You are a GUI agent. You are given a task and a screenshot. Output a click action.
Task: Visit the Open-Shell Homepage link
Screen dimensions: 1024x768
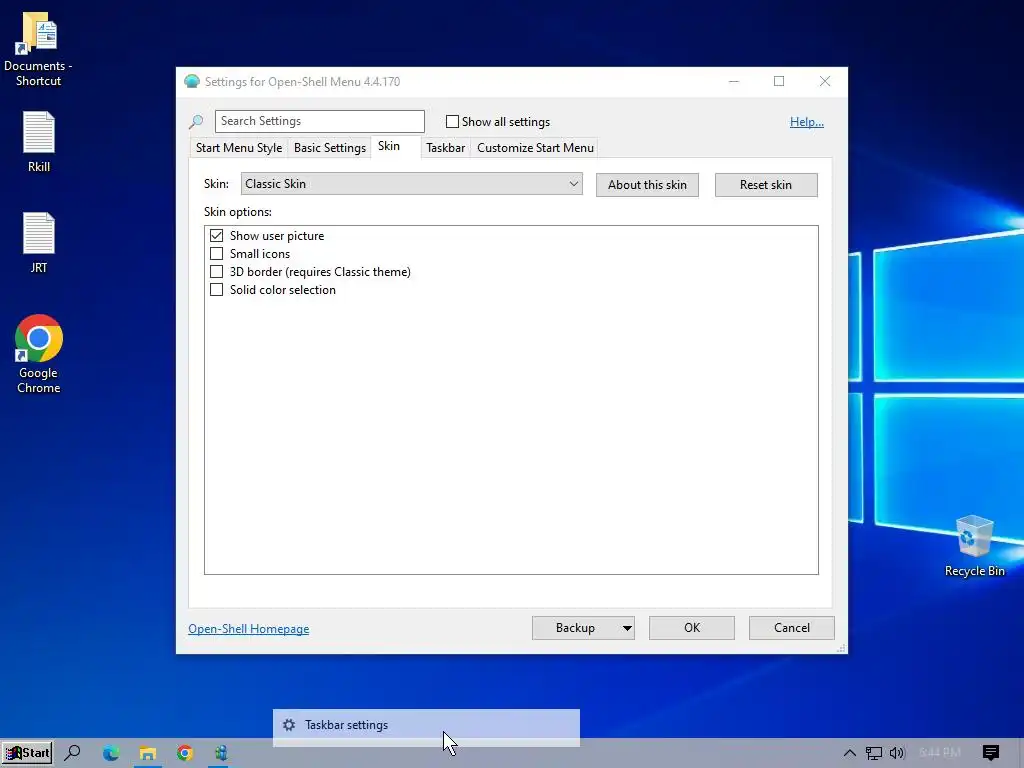click(x=249, y=629)
